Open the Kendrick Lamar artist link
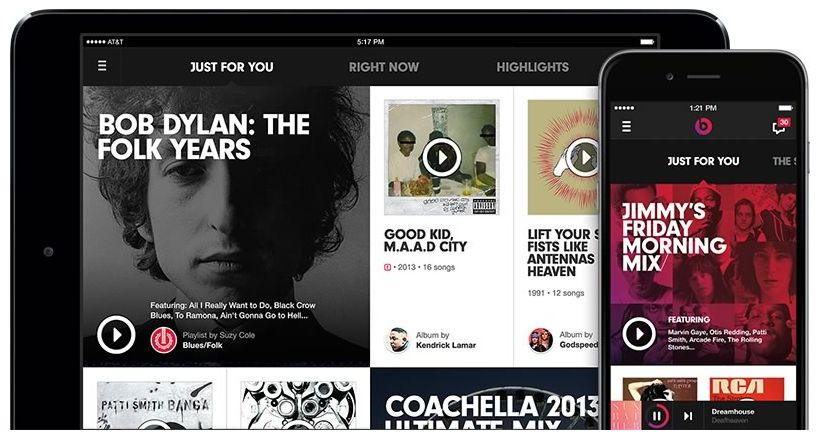This screenshot has height=440, width=820. click(x=446, y=345)
